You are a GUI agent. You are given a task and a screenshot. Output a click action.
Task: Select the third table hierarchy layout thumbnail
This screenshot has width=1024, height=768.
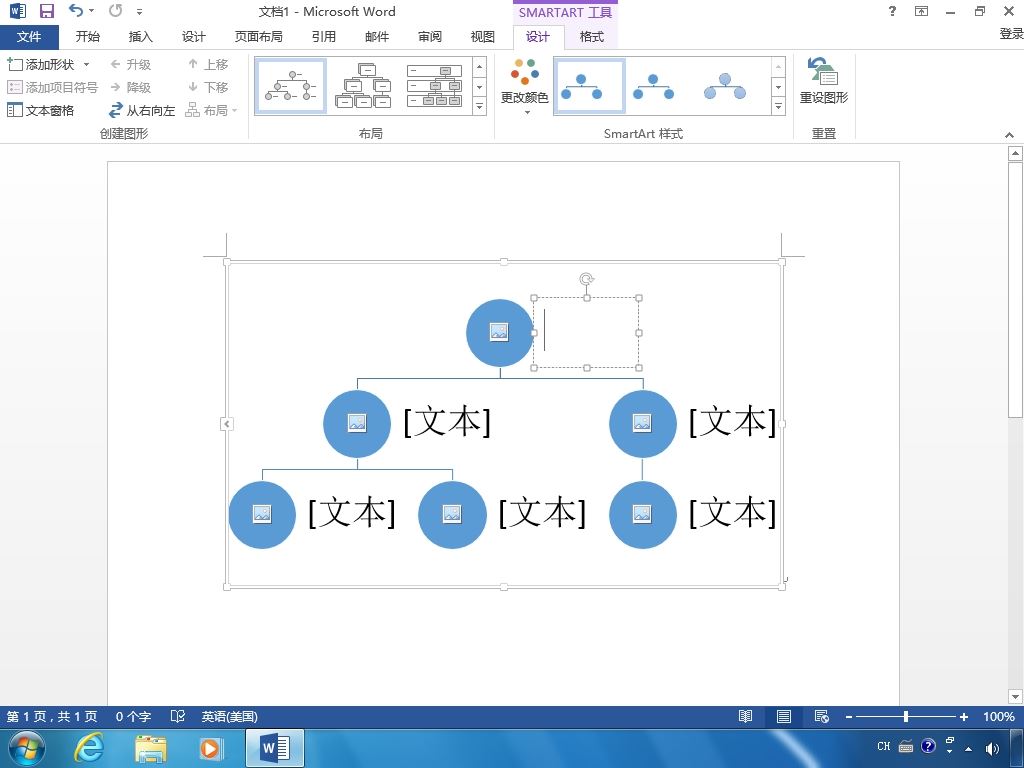tap(434, 86)
